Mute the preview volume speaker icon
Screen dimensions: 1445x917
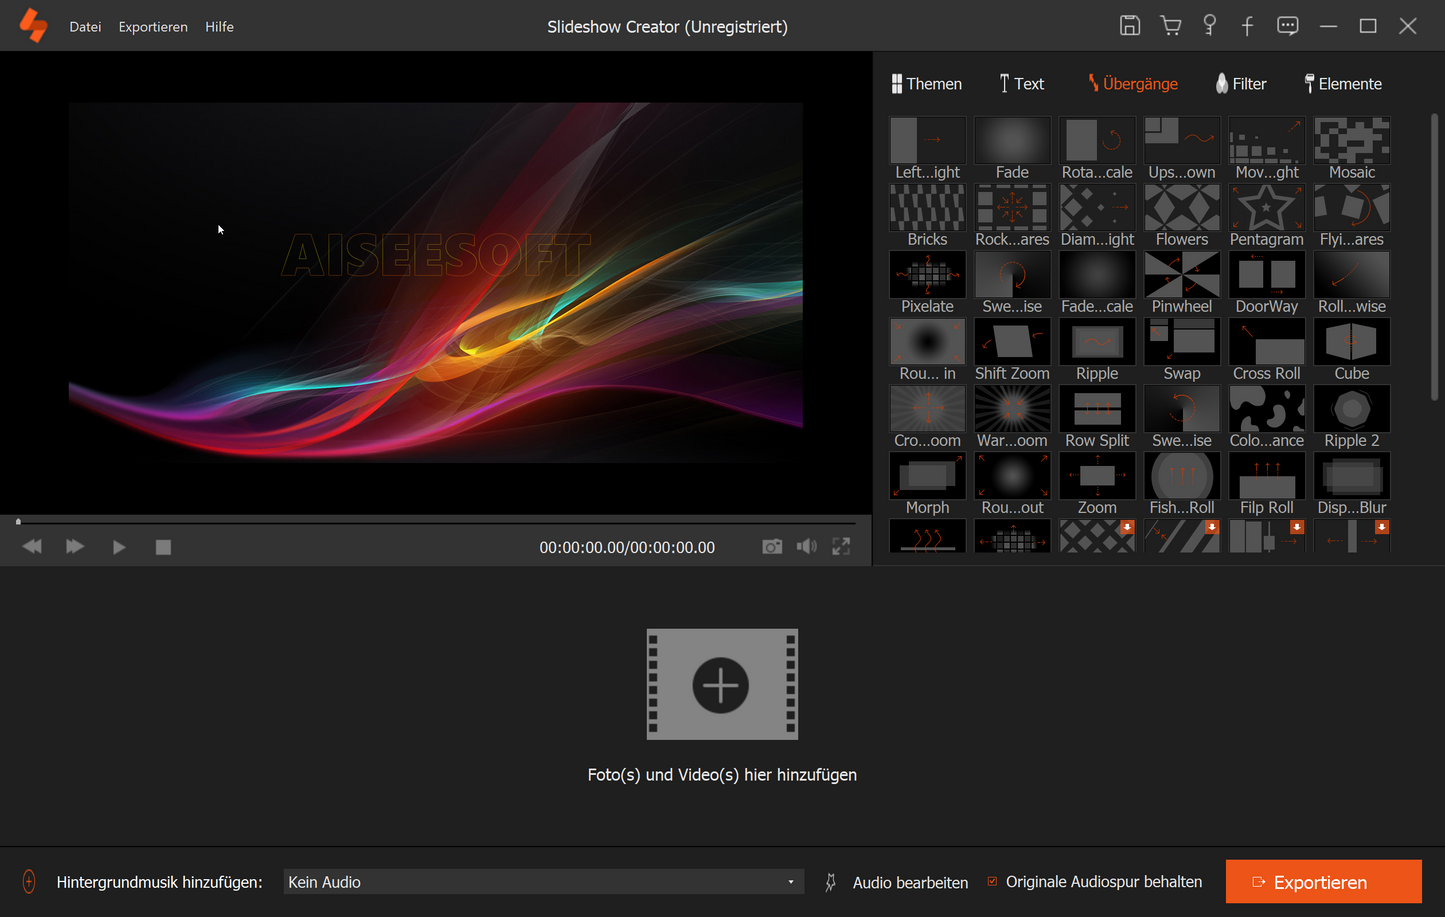(x=806, y=547)
